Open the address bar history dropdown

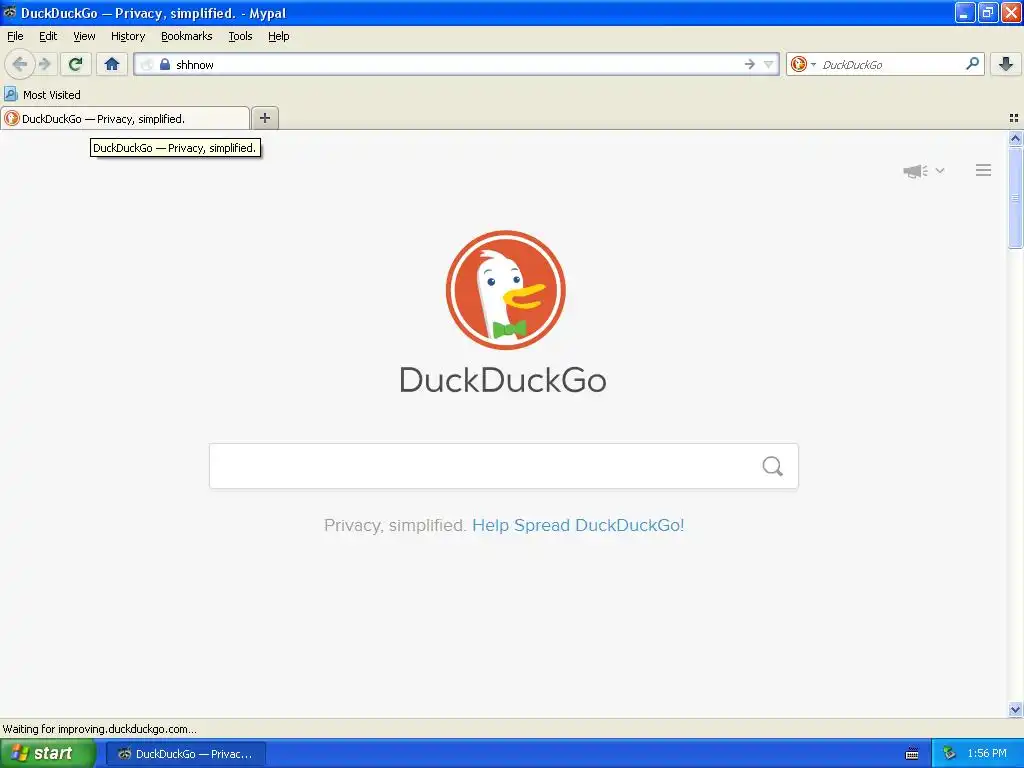(769, 64)
